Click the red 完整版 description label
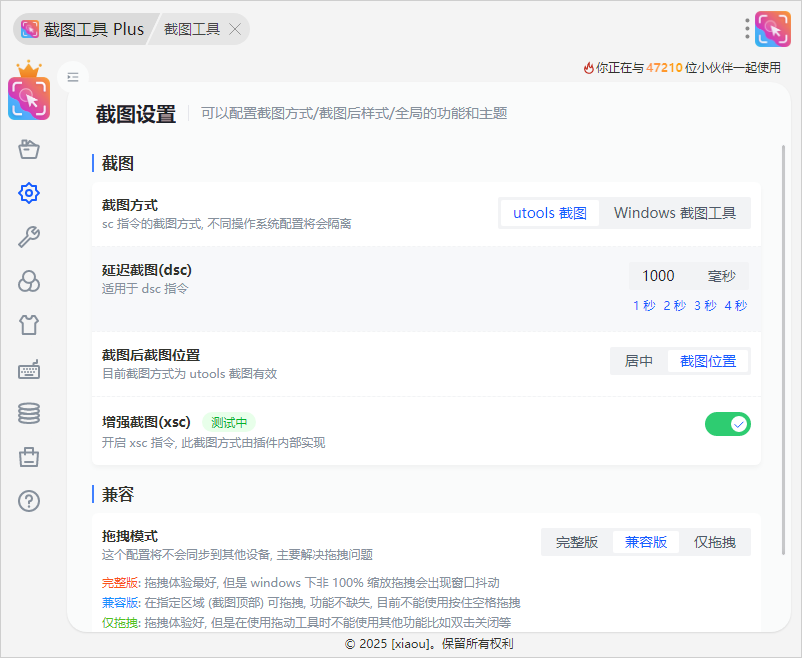 120,582
